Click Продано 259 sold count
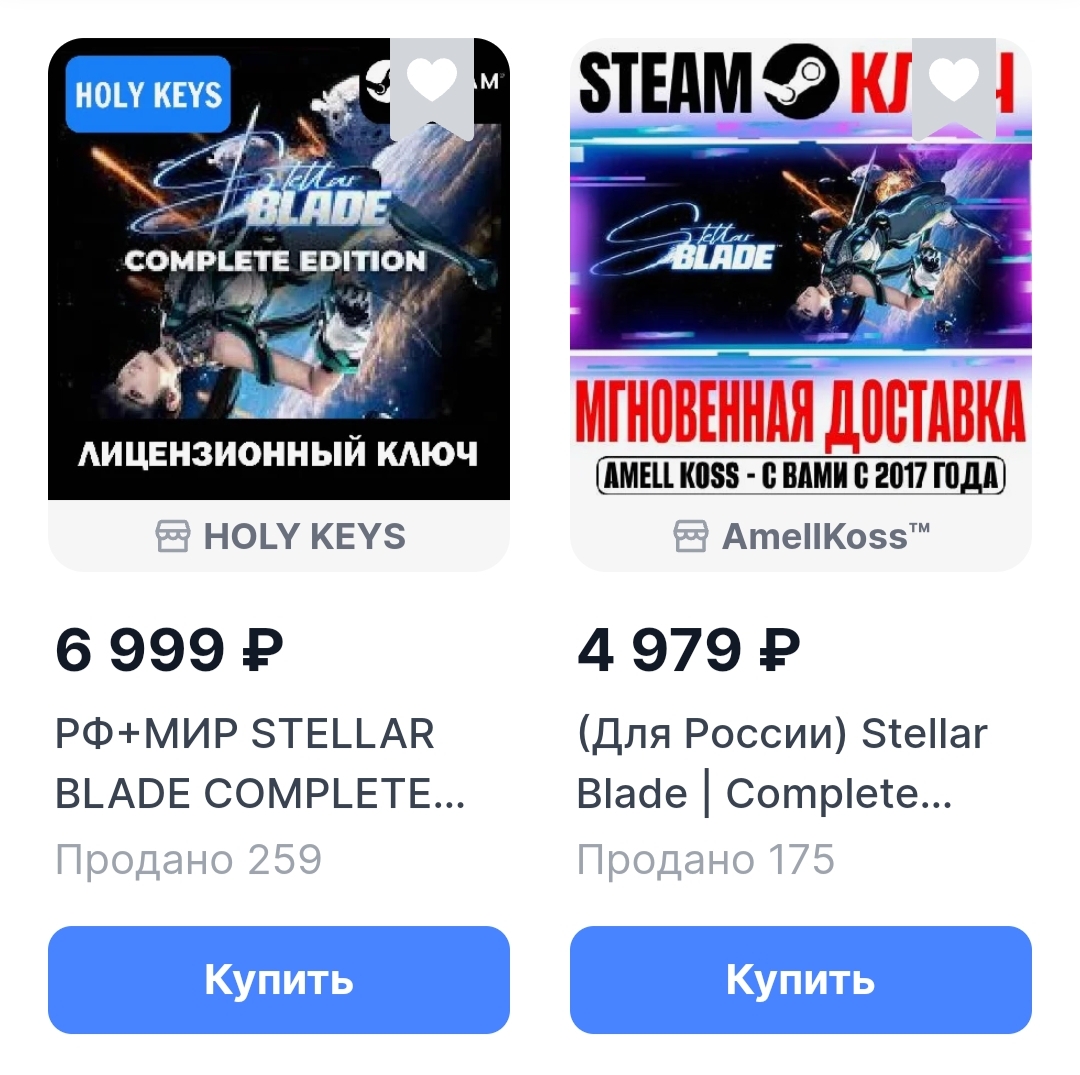The width and height of the screenshot is (1080, 1075). click(x=189, y=859)
